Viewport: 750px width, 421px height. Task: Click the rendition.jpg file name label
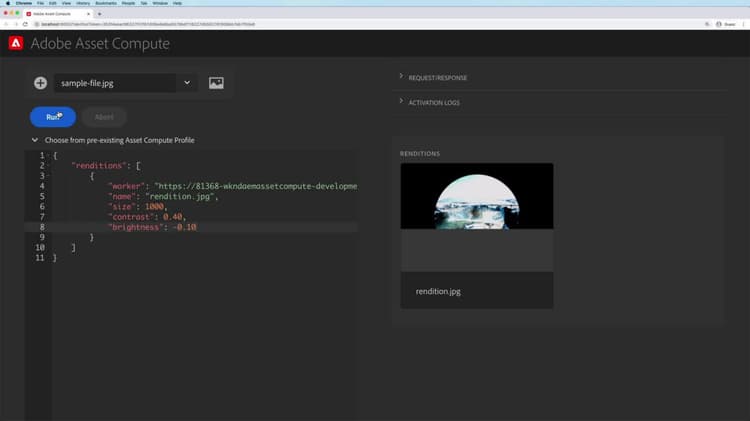point(438,291)
